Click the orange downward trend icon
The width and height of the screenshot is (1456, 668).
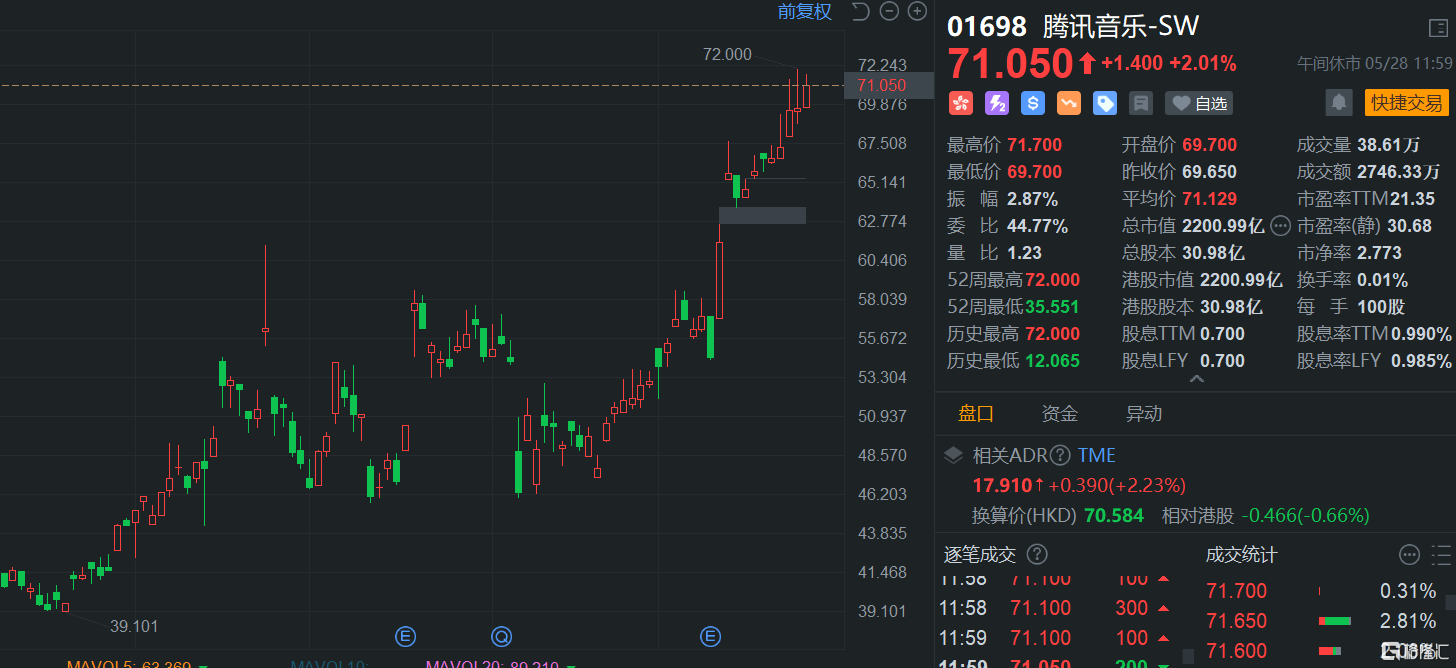click(1069, 103)
